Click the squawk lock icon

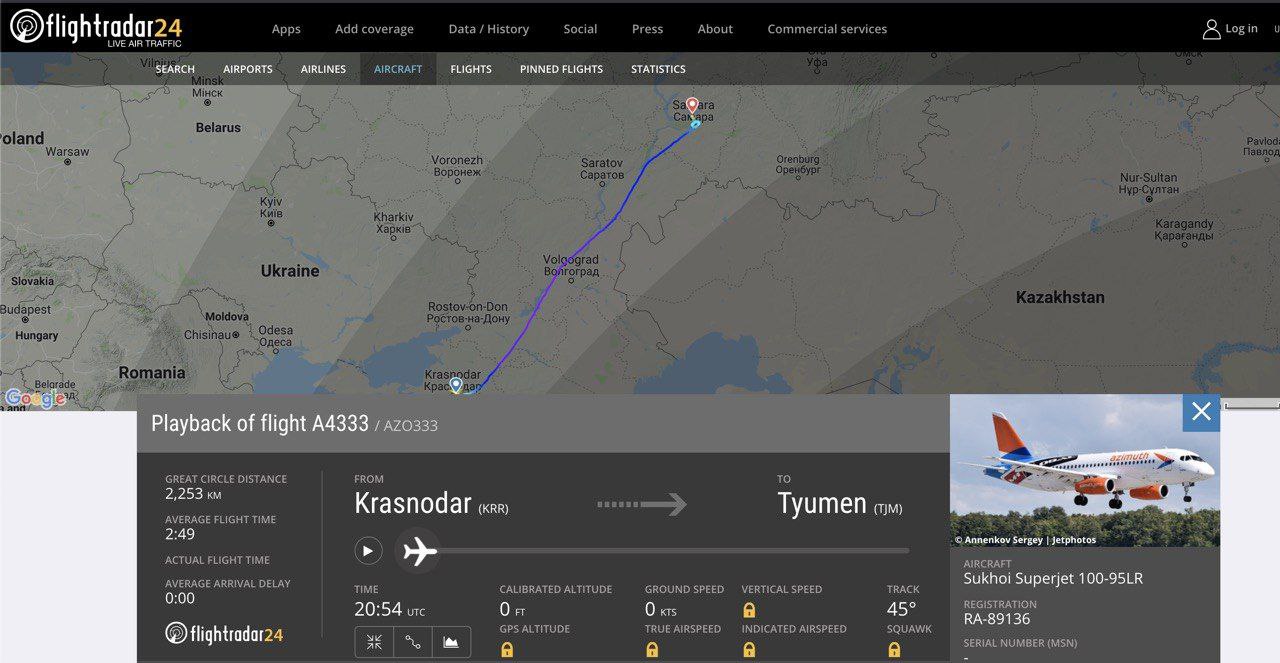click(894, 650)
